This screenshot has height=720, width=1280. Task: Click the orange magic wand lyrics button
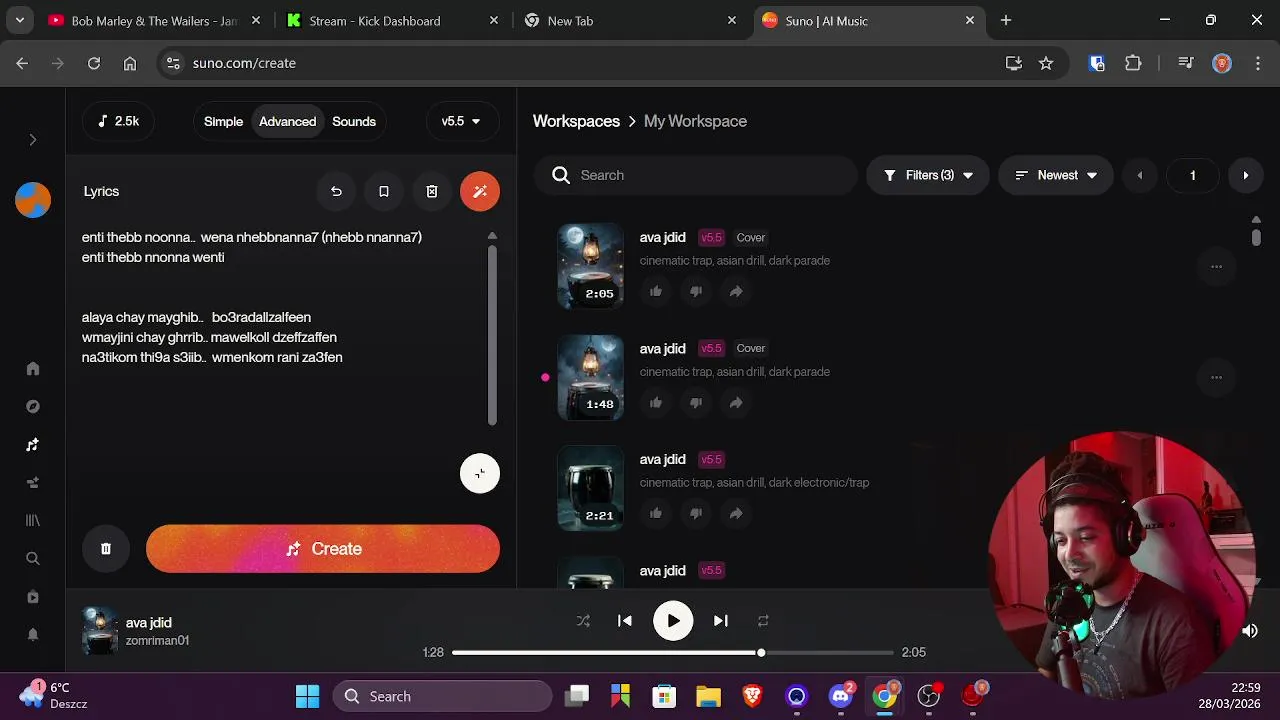(480, 191)
